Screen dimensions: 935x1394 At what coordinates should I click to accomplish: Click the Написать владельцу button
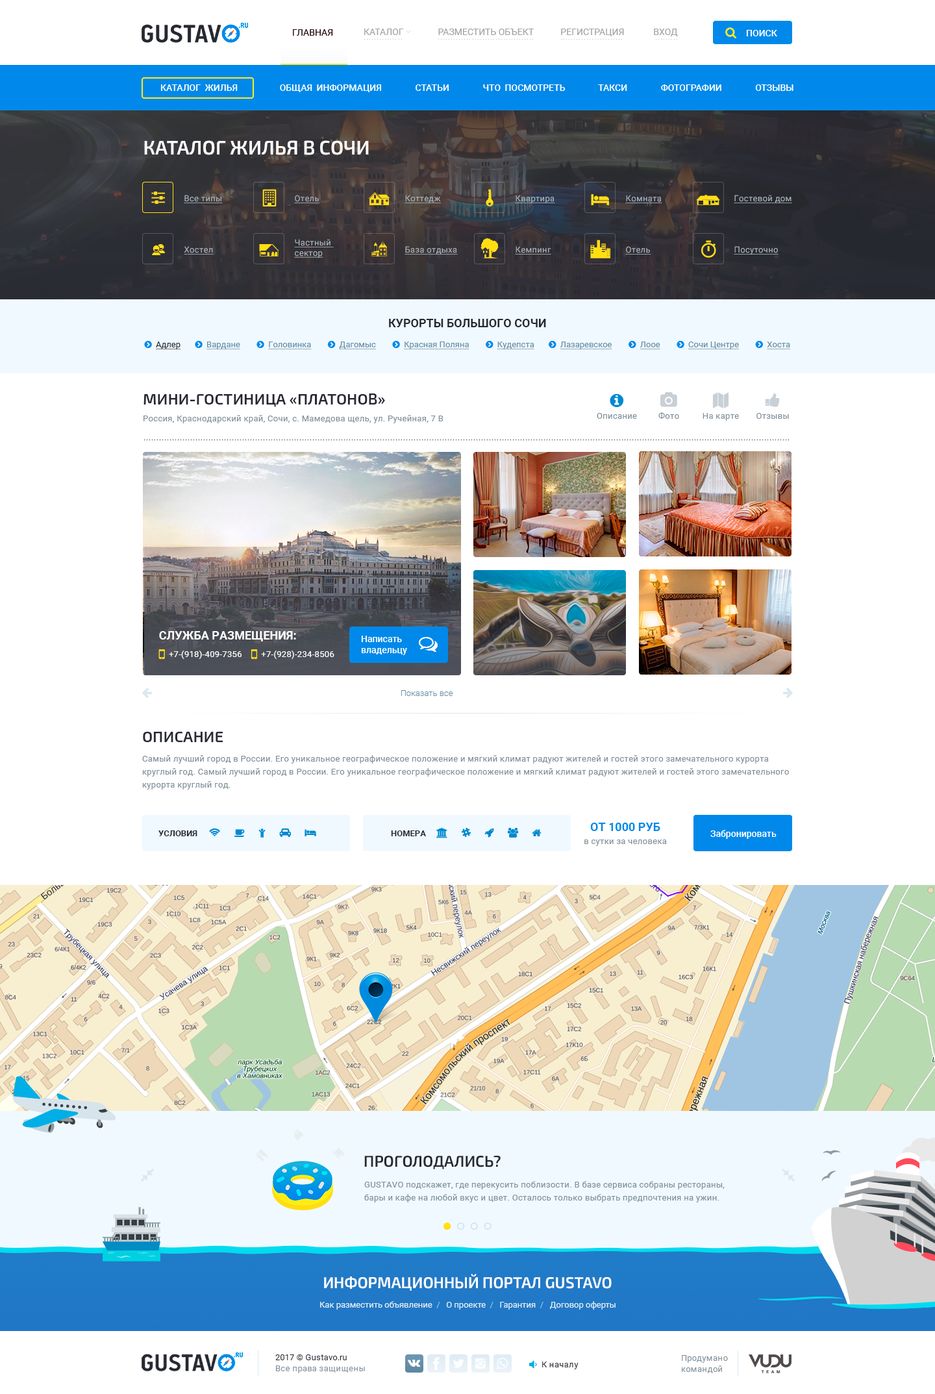tap(398, 644)
